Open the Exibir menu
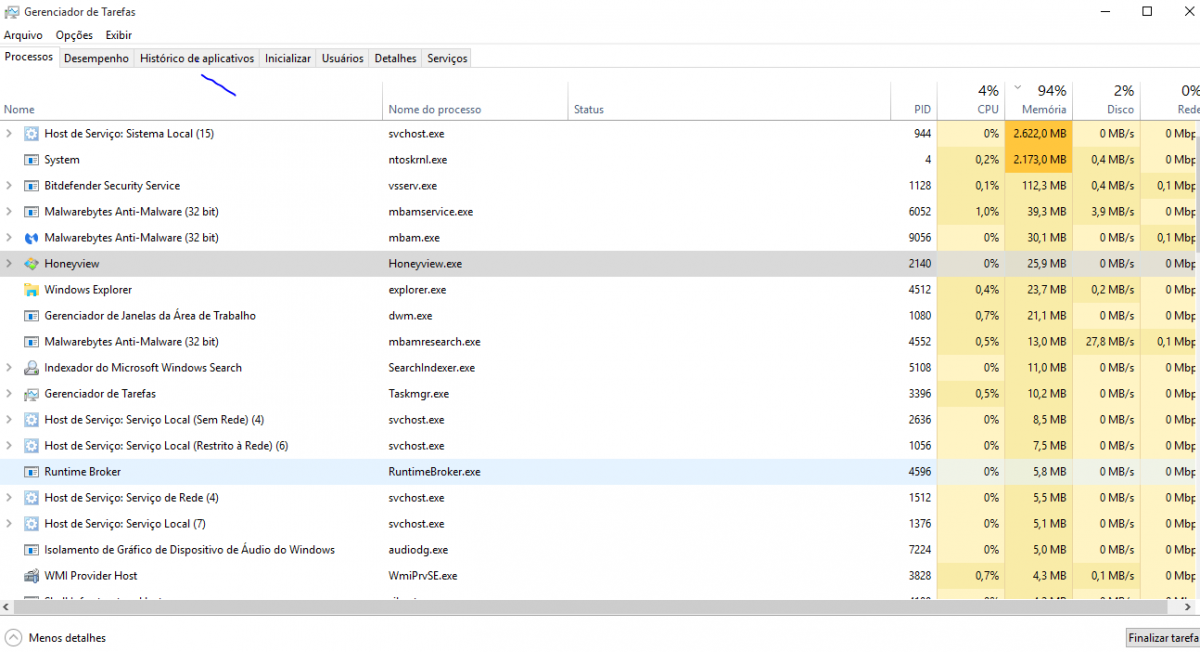This screenshot has height=652, width=1200. (x=119, y=35)
